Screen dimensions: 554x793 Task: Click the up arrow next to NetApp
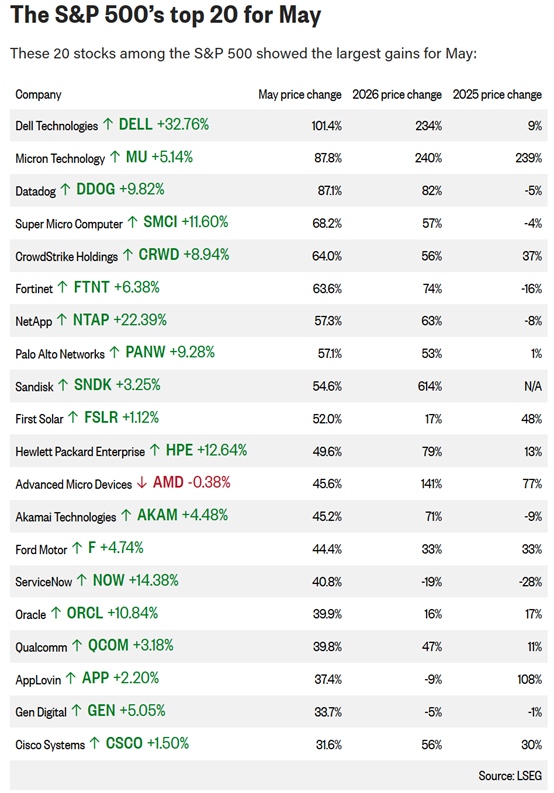(x=62, y=320)
